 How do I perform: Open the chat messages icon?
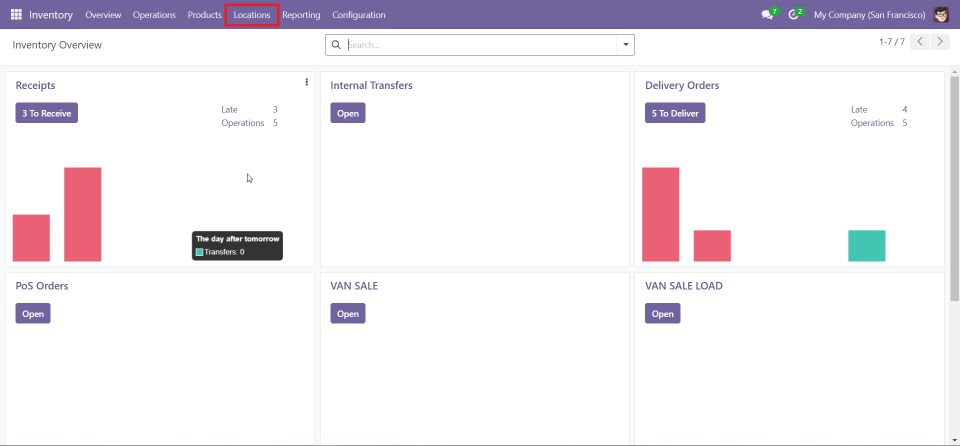tap(767, 15)
